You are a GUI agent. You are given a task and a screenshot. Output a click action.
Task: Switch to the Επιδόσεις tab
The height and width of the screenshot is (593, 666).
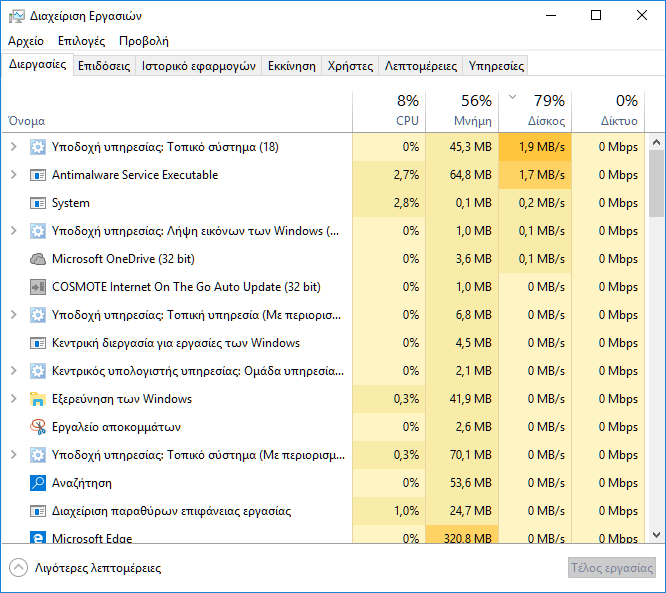tap(104, 66)
